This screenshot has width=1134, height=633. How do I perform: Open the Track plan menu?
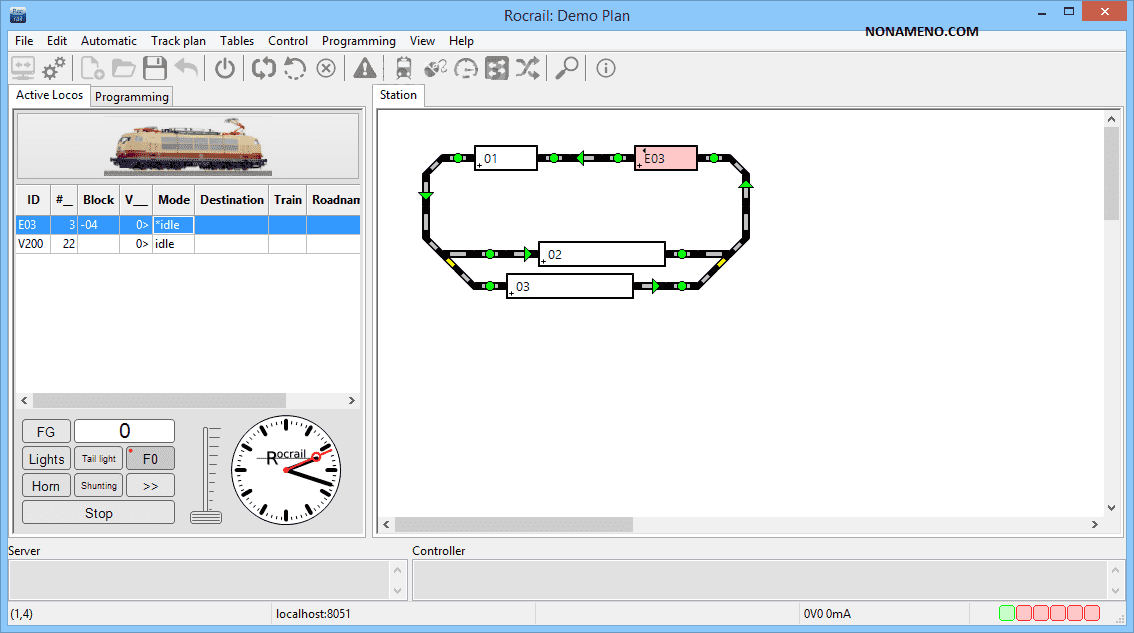178,41
